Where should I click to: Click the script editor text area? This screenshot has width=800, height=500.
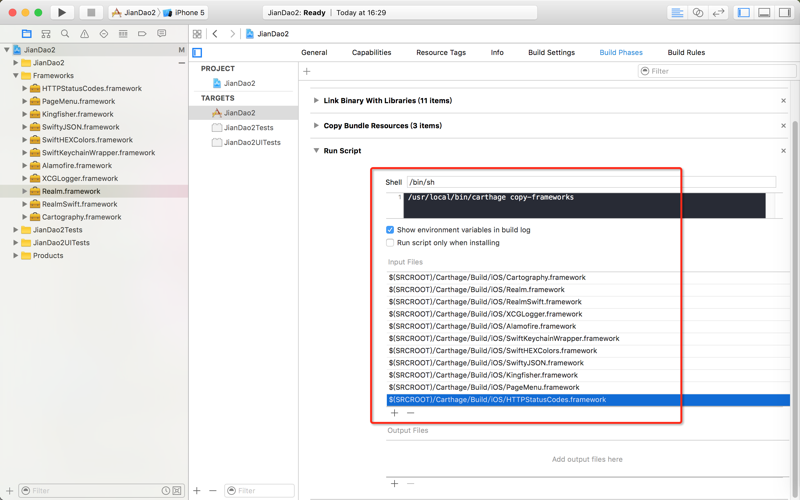pos(584,205)
